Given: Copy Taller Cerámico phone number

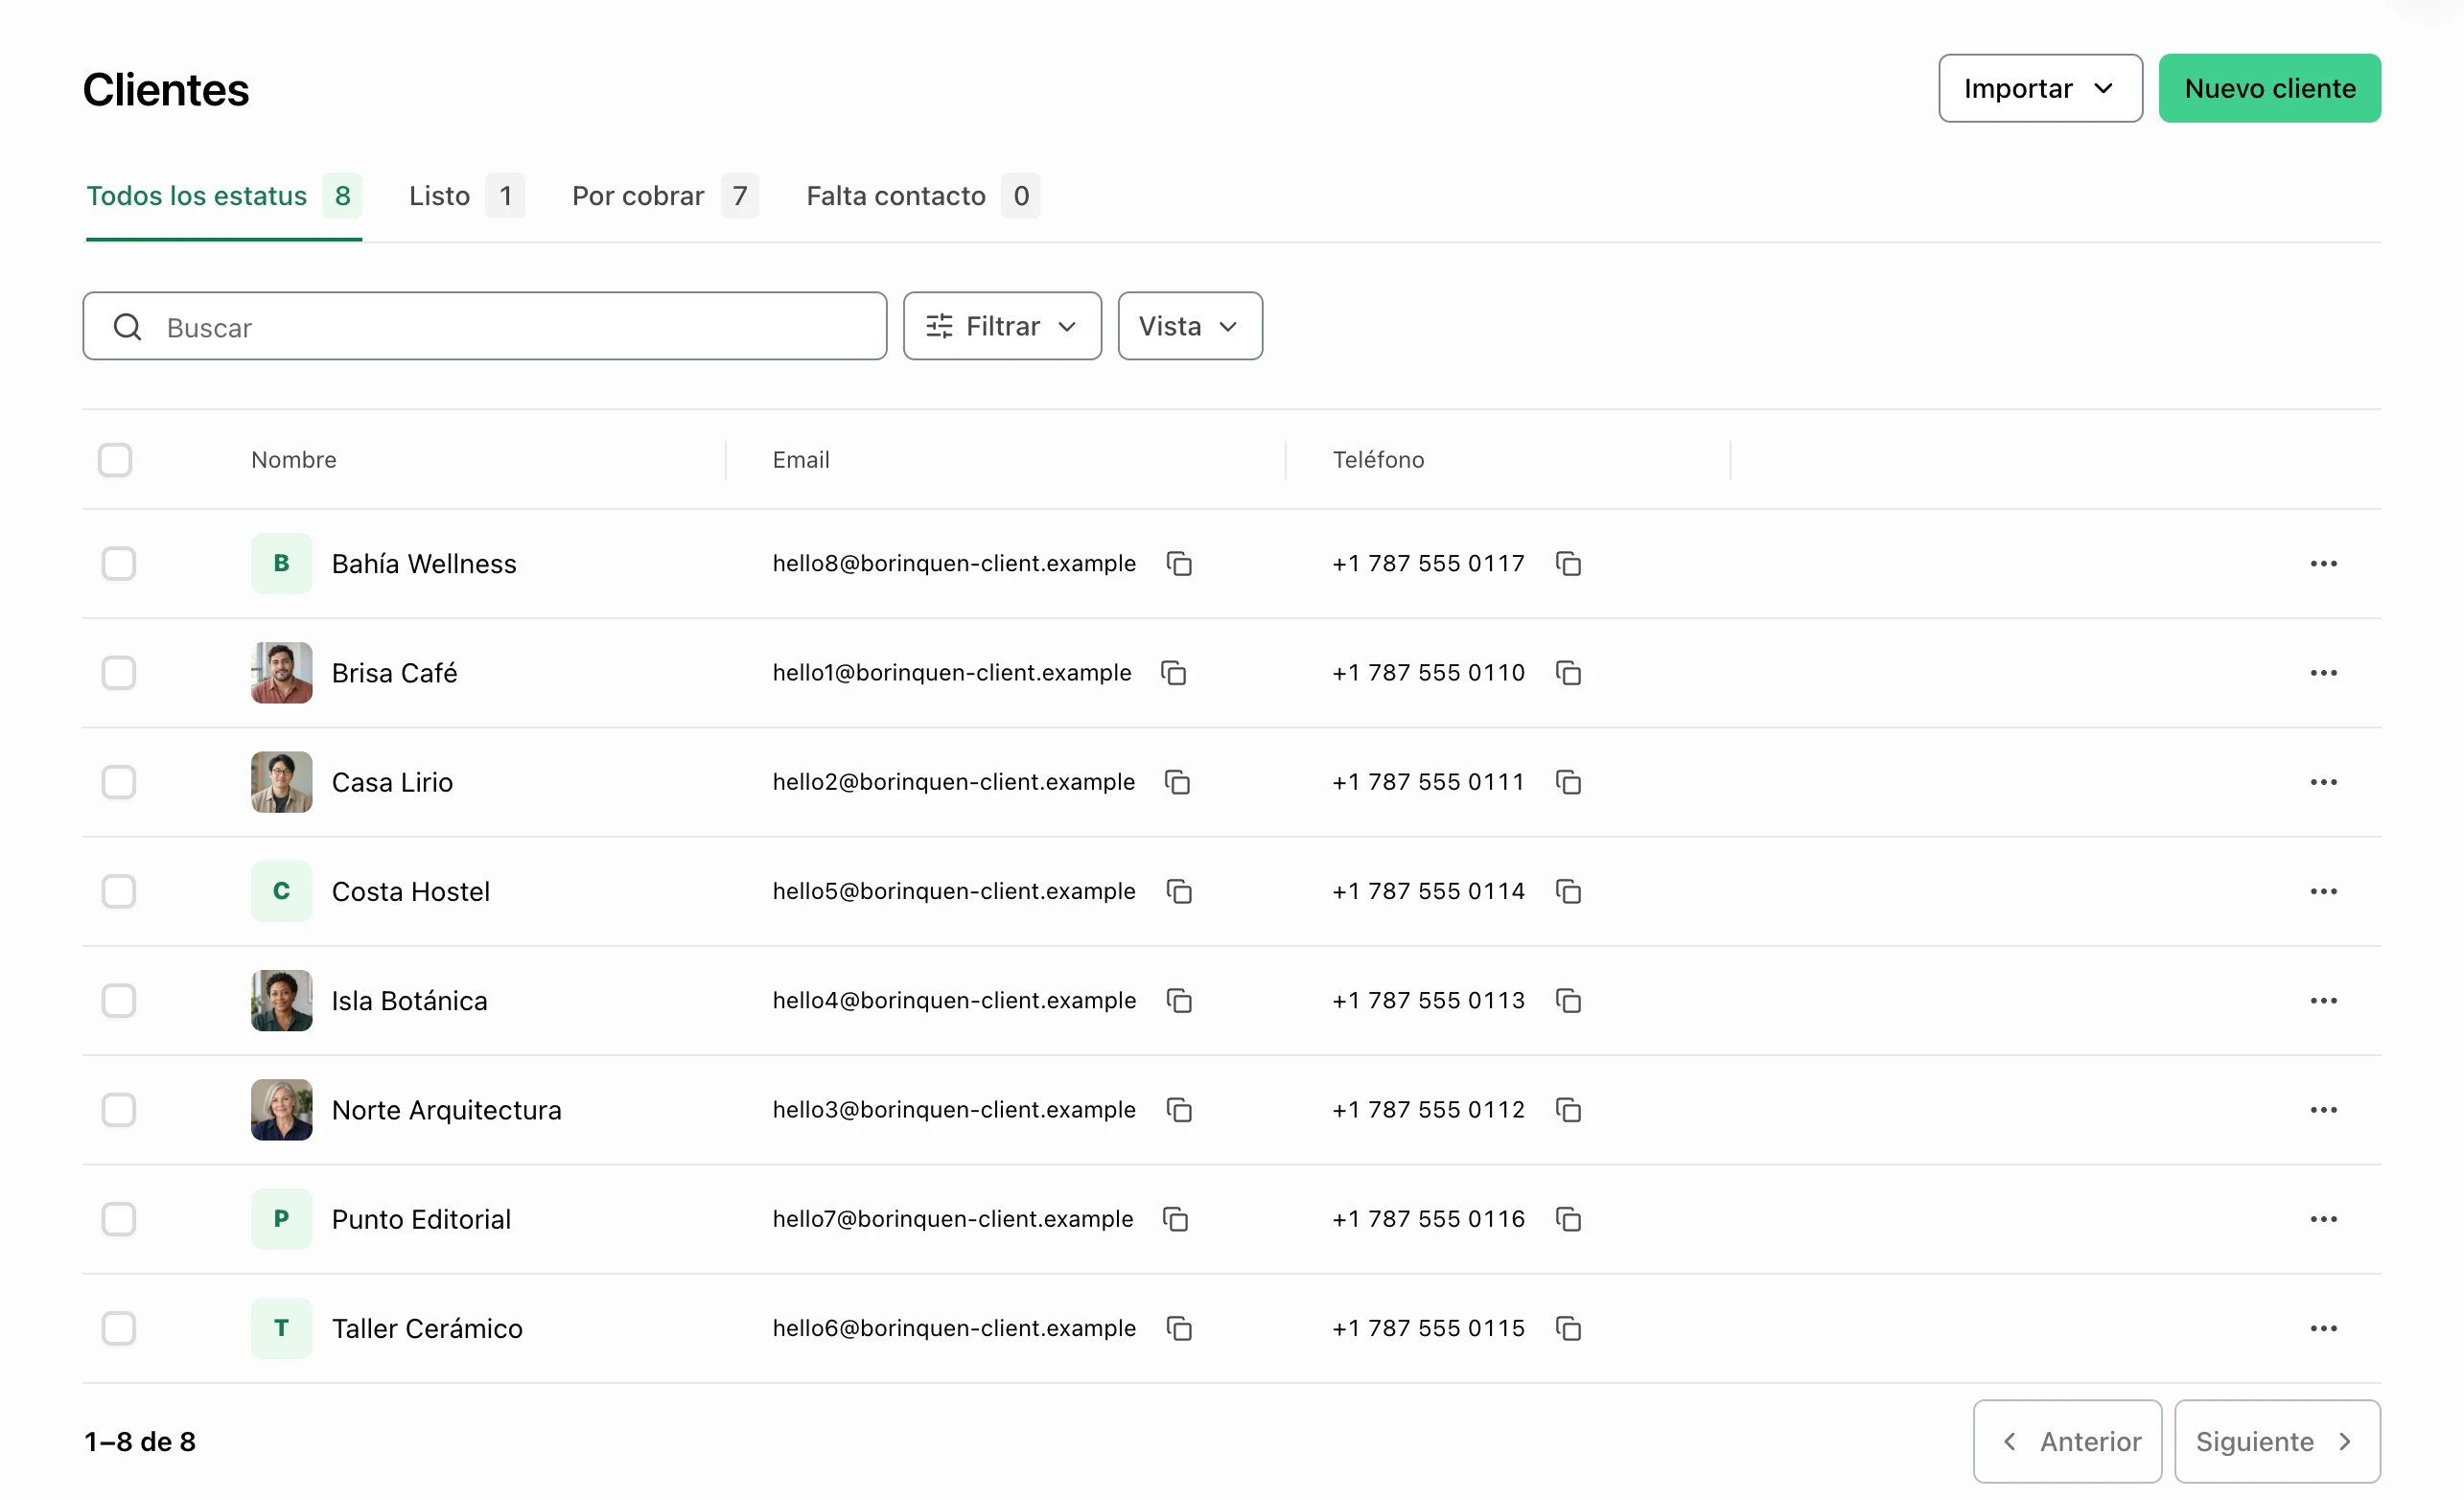Looking at the screenshot, I should (1568, 1328).
